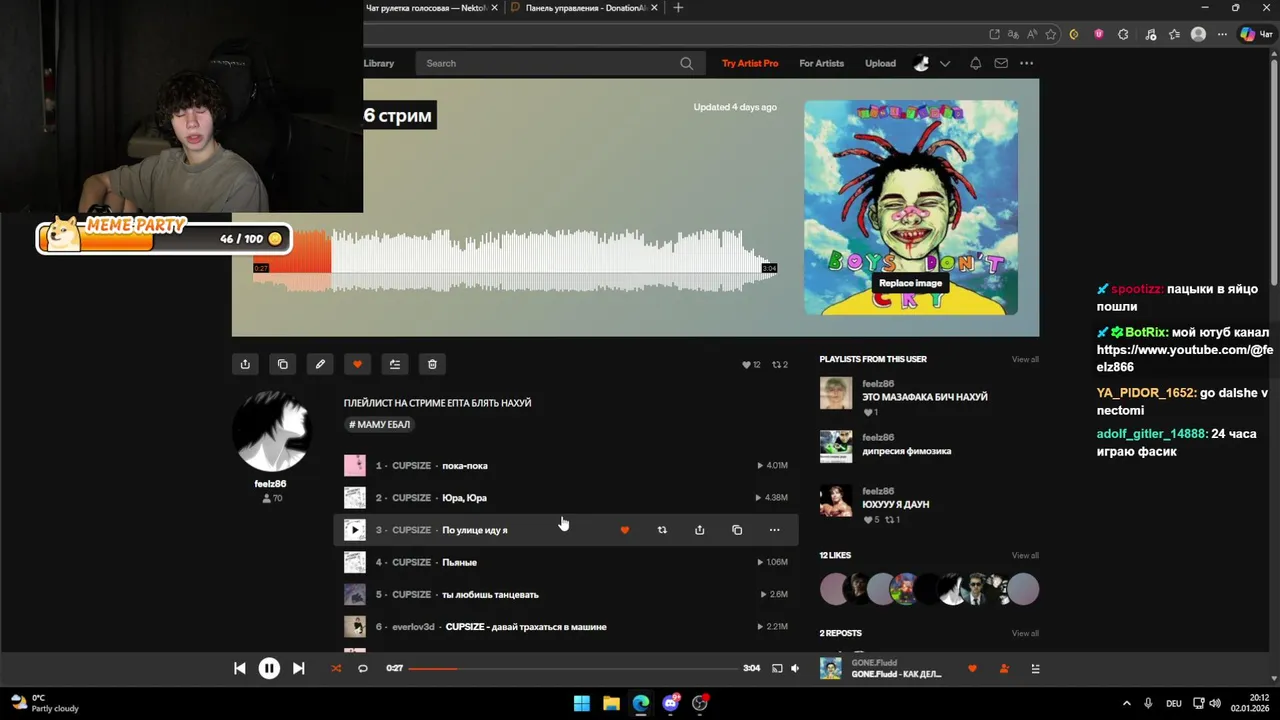1280x720 pixels.
Task: Click feelz86 username link under avatar
Action: (271, 484)
